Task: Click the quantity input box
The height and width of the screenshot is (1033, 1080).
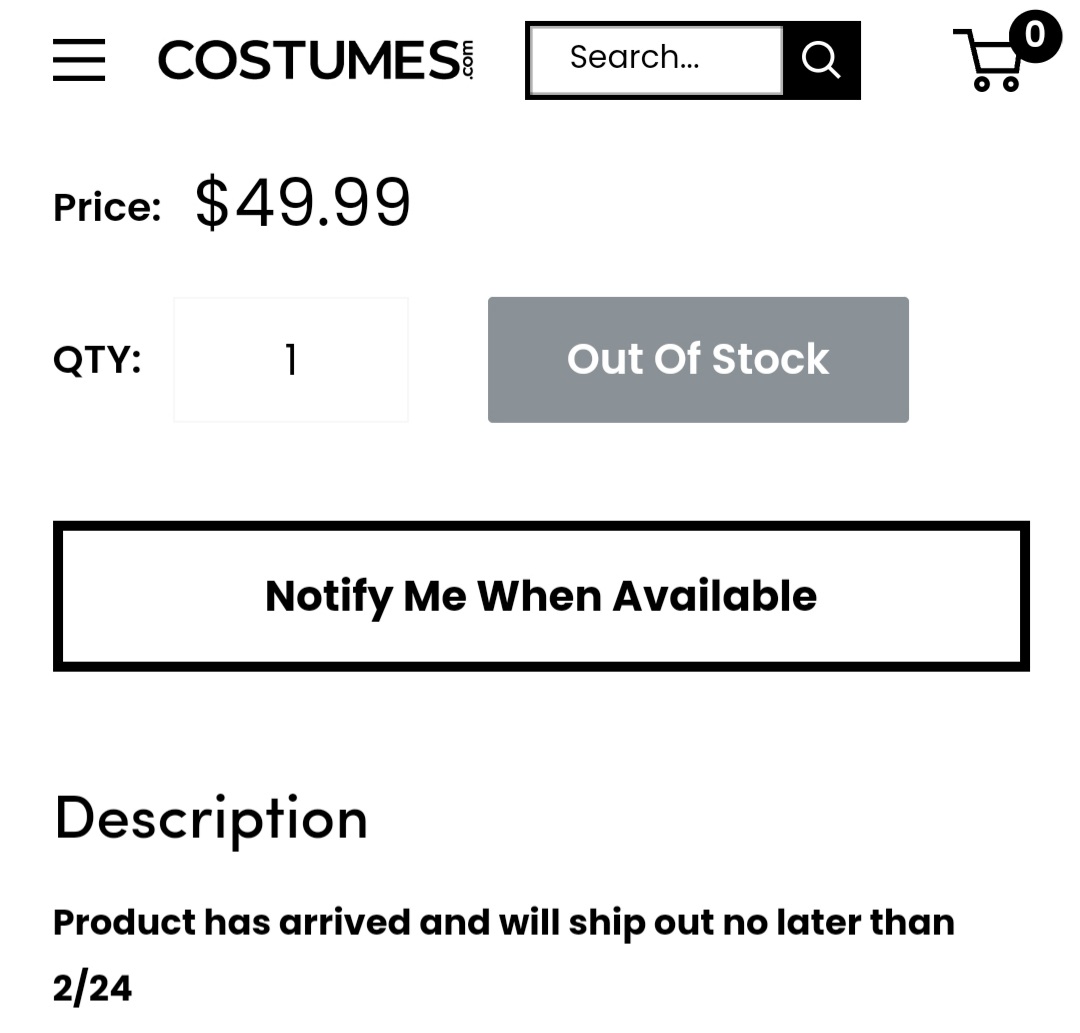Action: point(291,359)
